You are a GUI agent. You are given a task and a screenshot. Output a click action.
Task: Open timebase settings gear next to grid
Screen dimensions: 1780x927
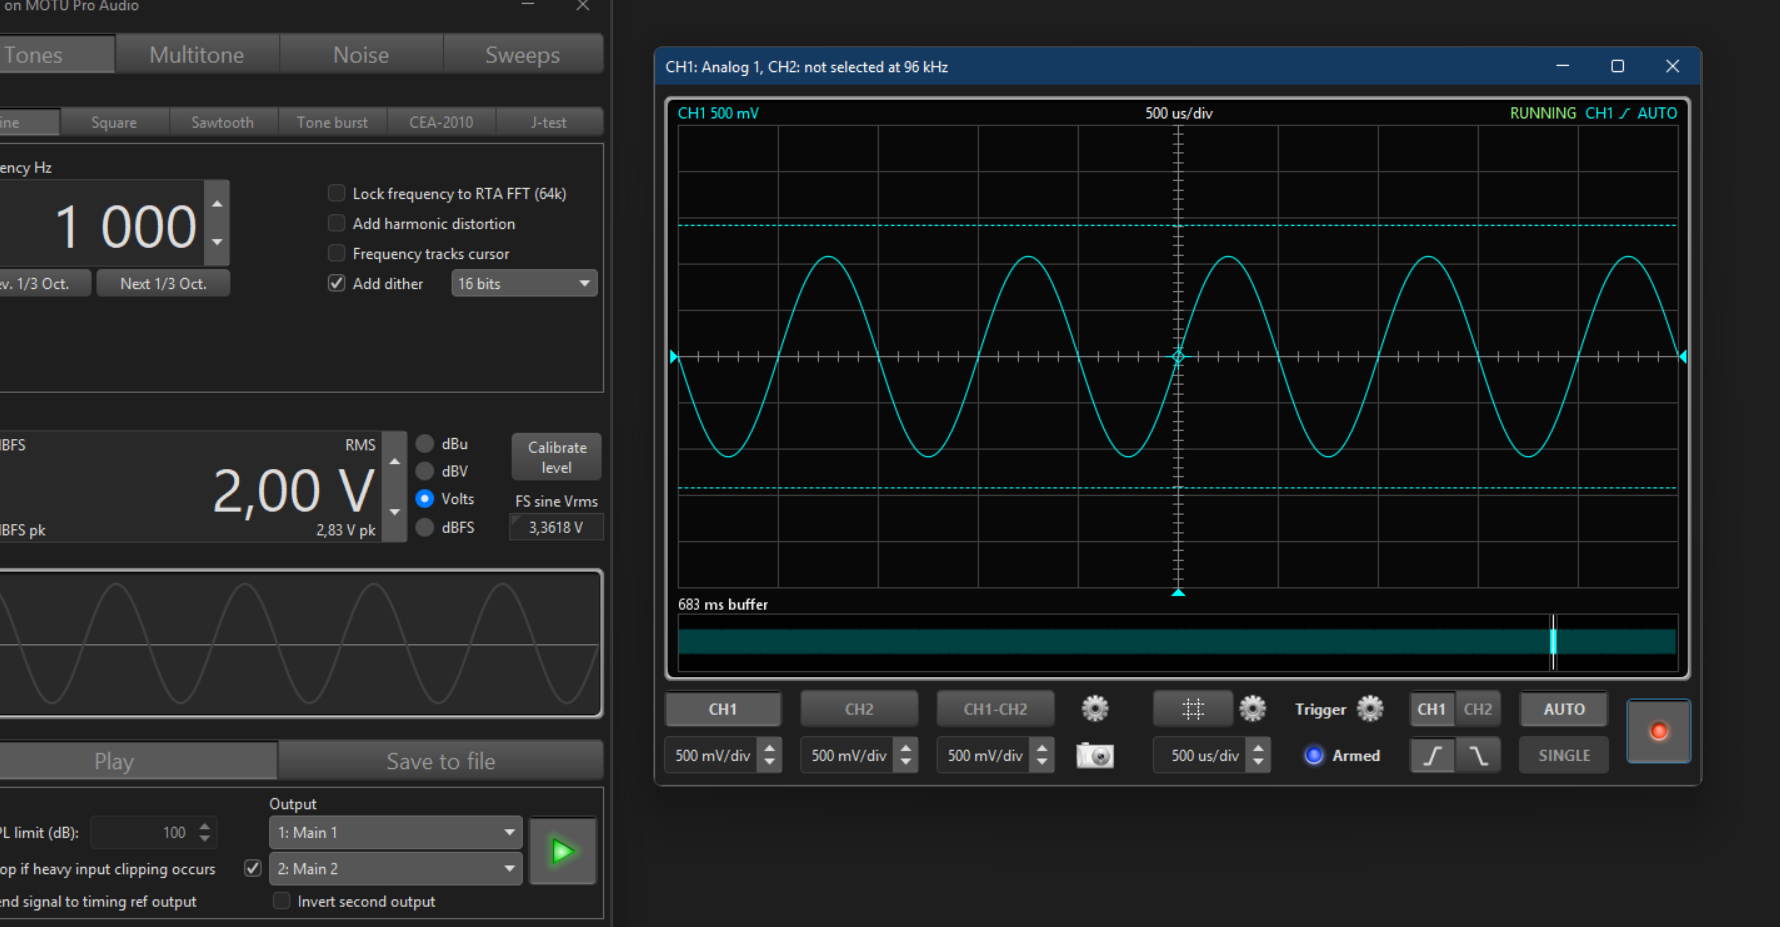[1252, 709]
